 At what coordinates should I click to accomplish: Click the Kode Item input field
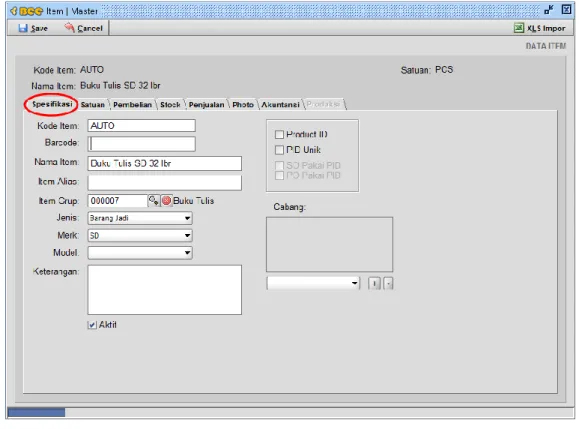click(141, 126)
